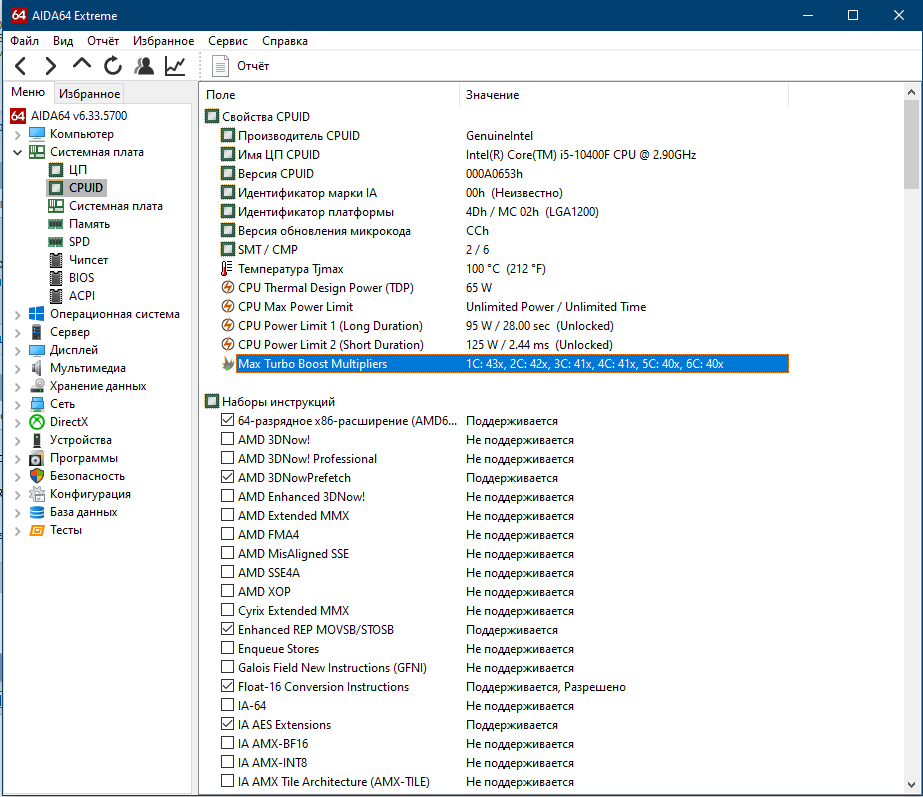This screenshot has height=797, width=923.
Task: Open the Память tree item
Action: tap(89, 224)
